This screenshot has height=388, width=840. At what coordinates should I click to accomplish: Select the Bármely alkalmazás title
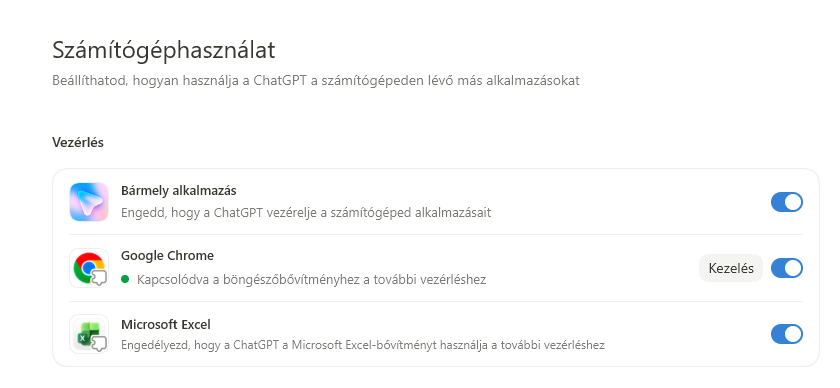click(x=178, y=191)
